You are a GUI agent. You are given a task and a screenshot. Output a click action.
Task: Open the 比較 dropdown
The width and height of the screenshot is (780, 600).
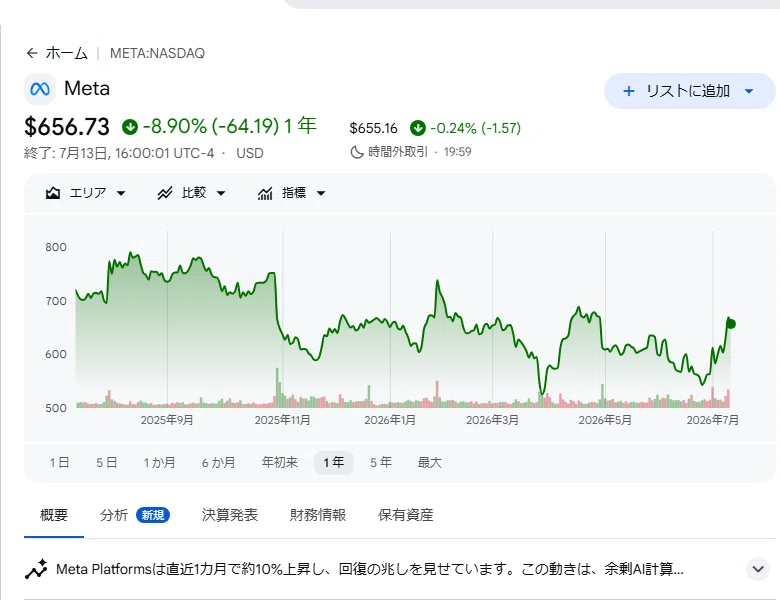coord(192,193)
